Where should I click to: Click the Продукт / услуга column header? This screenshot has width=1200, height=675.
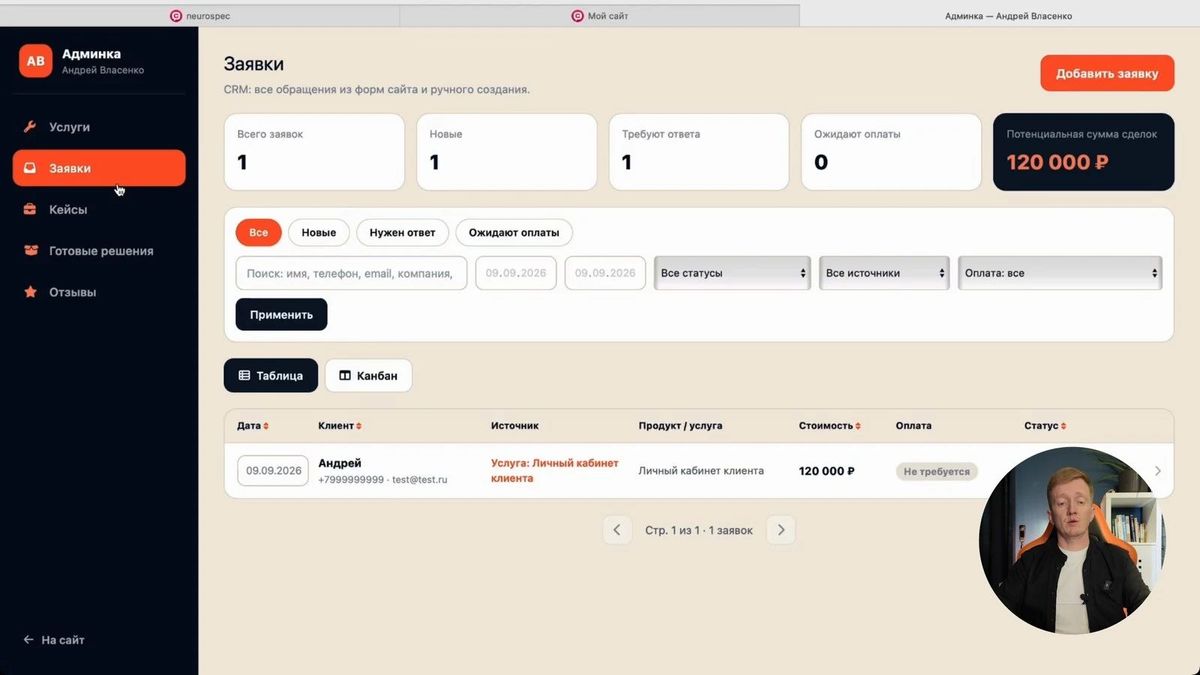pos(680,426)
